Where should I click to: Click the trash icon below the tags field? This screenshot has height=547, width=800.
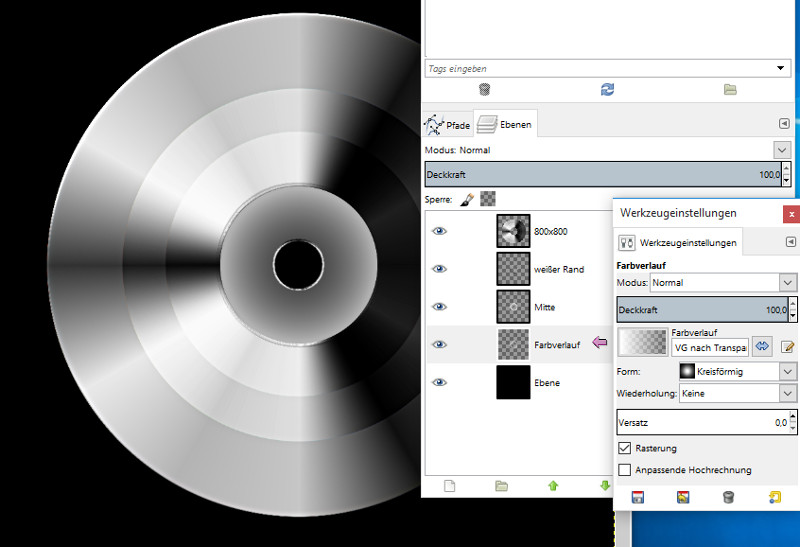[x=484, y=89]
